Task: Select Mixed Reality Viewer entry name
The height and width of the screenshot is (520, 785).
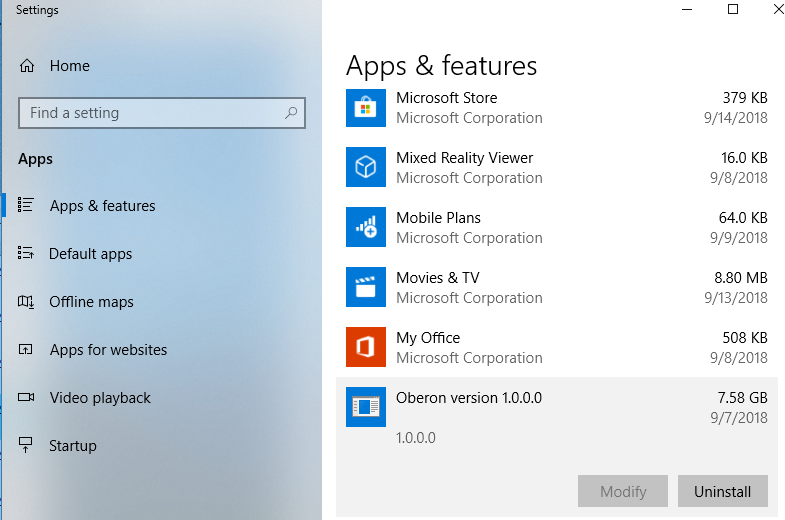Action: (465, 158)
